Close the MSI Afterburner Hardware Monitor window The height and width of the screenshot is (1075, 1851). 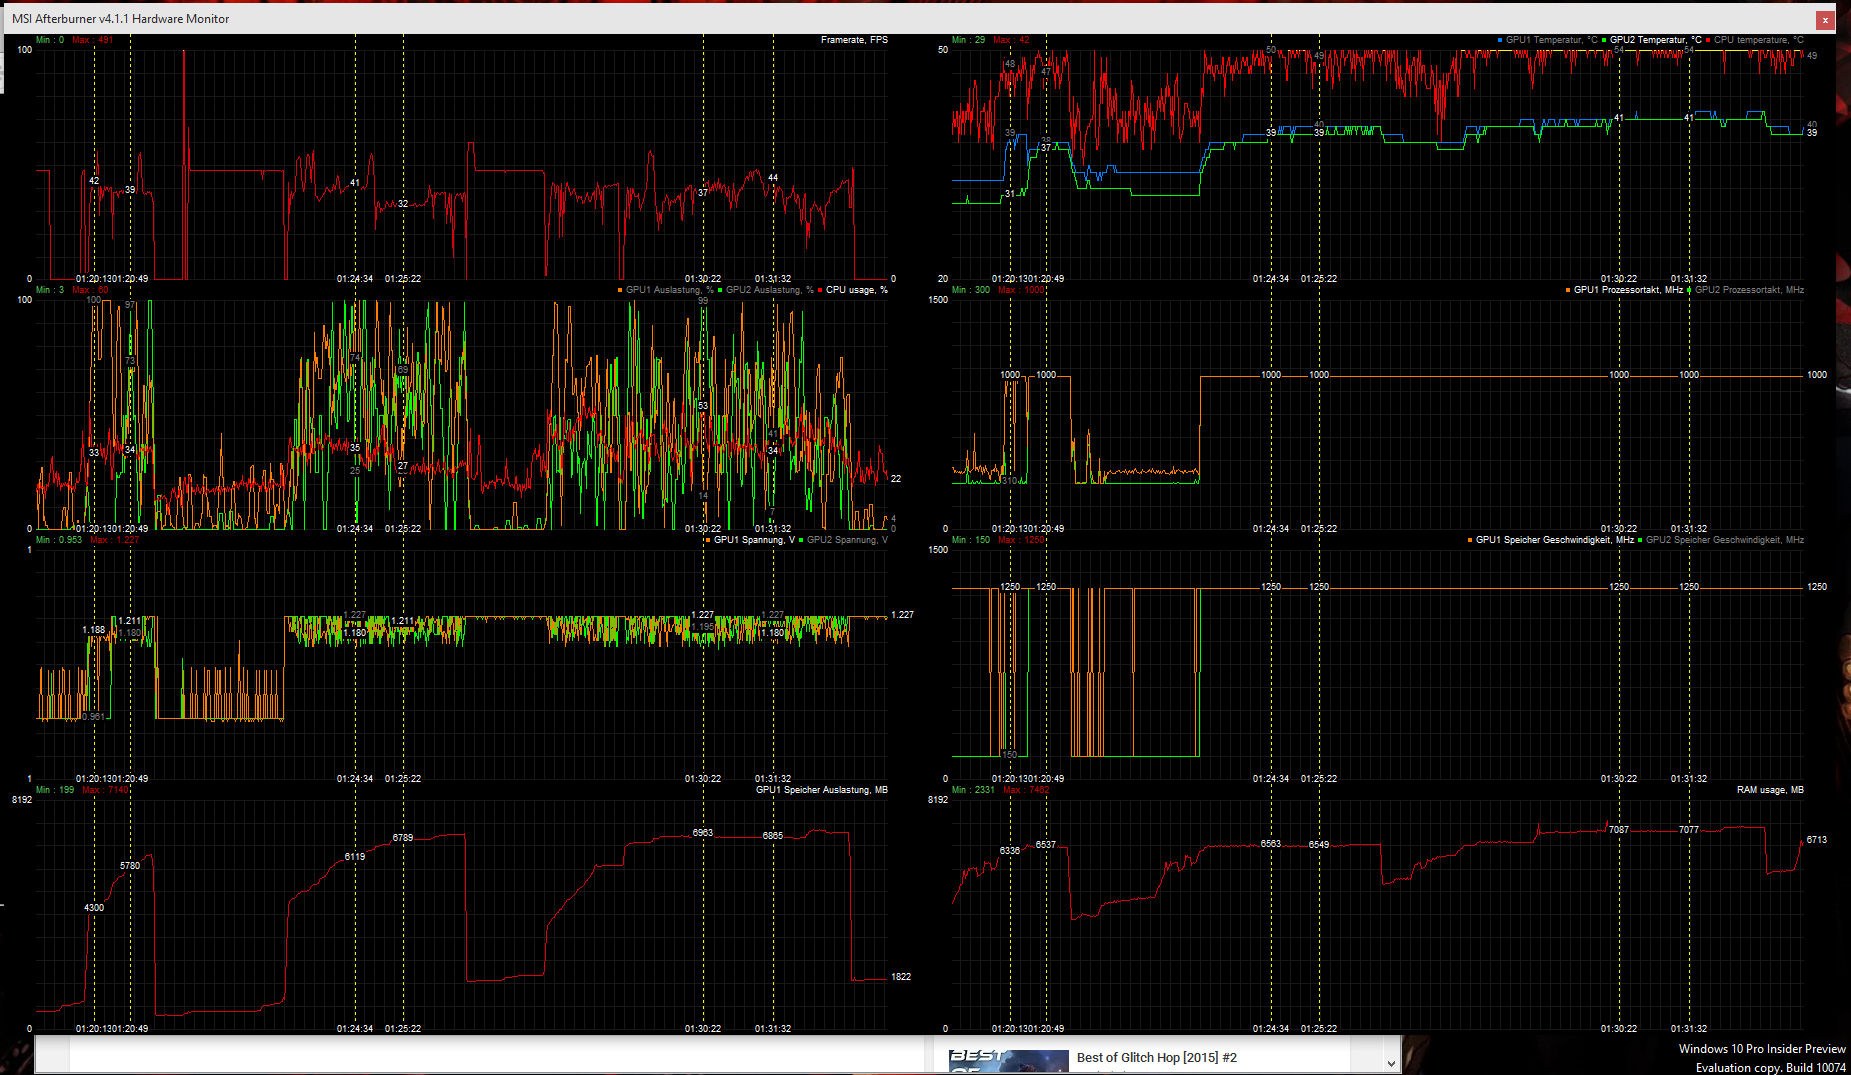coord(1825,19)
